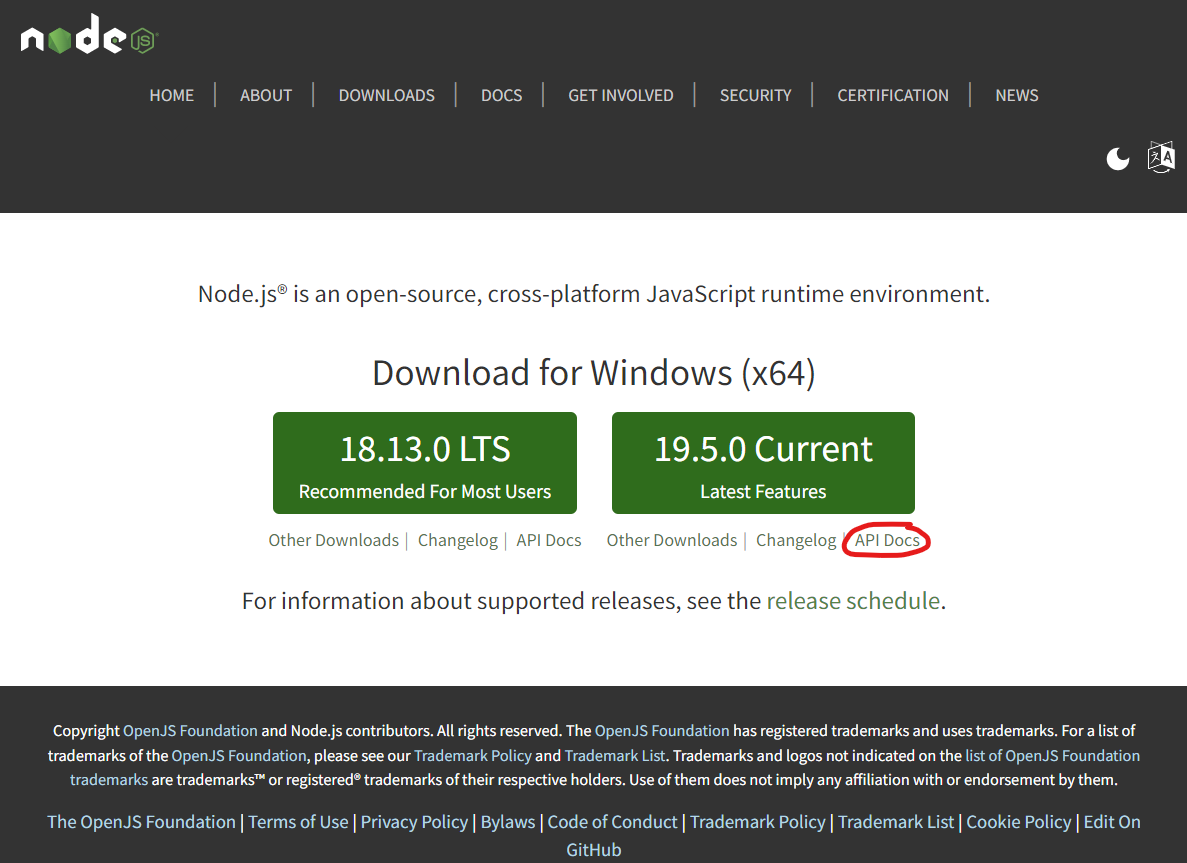Viewport: 1187px width, 863px height.
Task: Open the NEWS nav item
Action: pos(1017,95)
